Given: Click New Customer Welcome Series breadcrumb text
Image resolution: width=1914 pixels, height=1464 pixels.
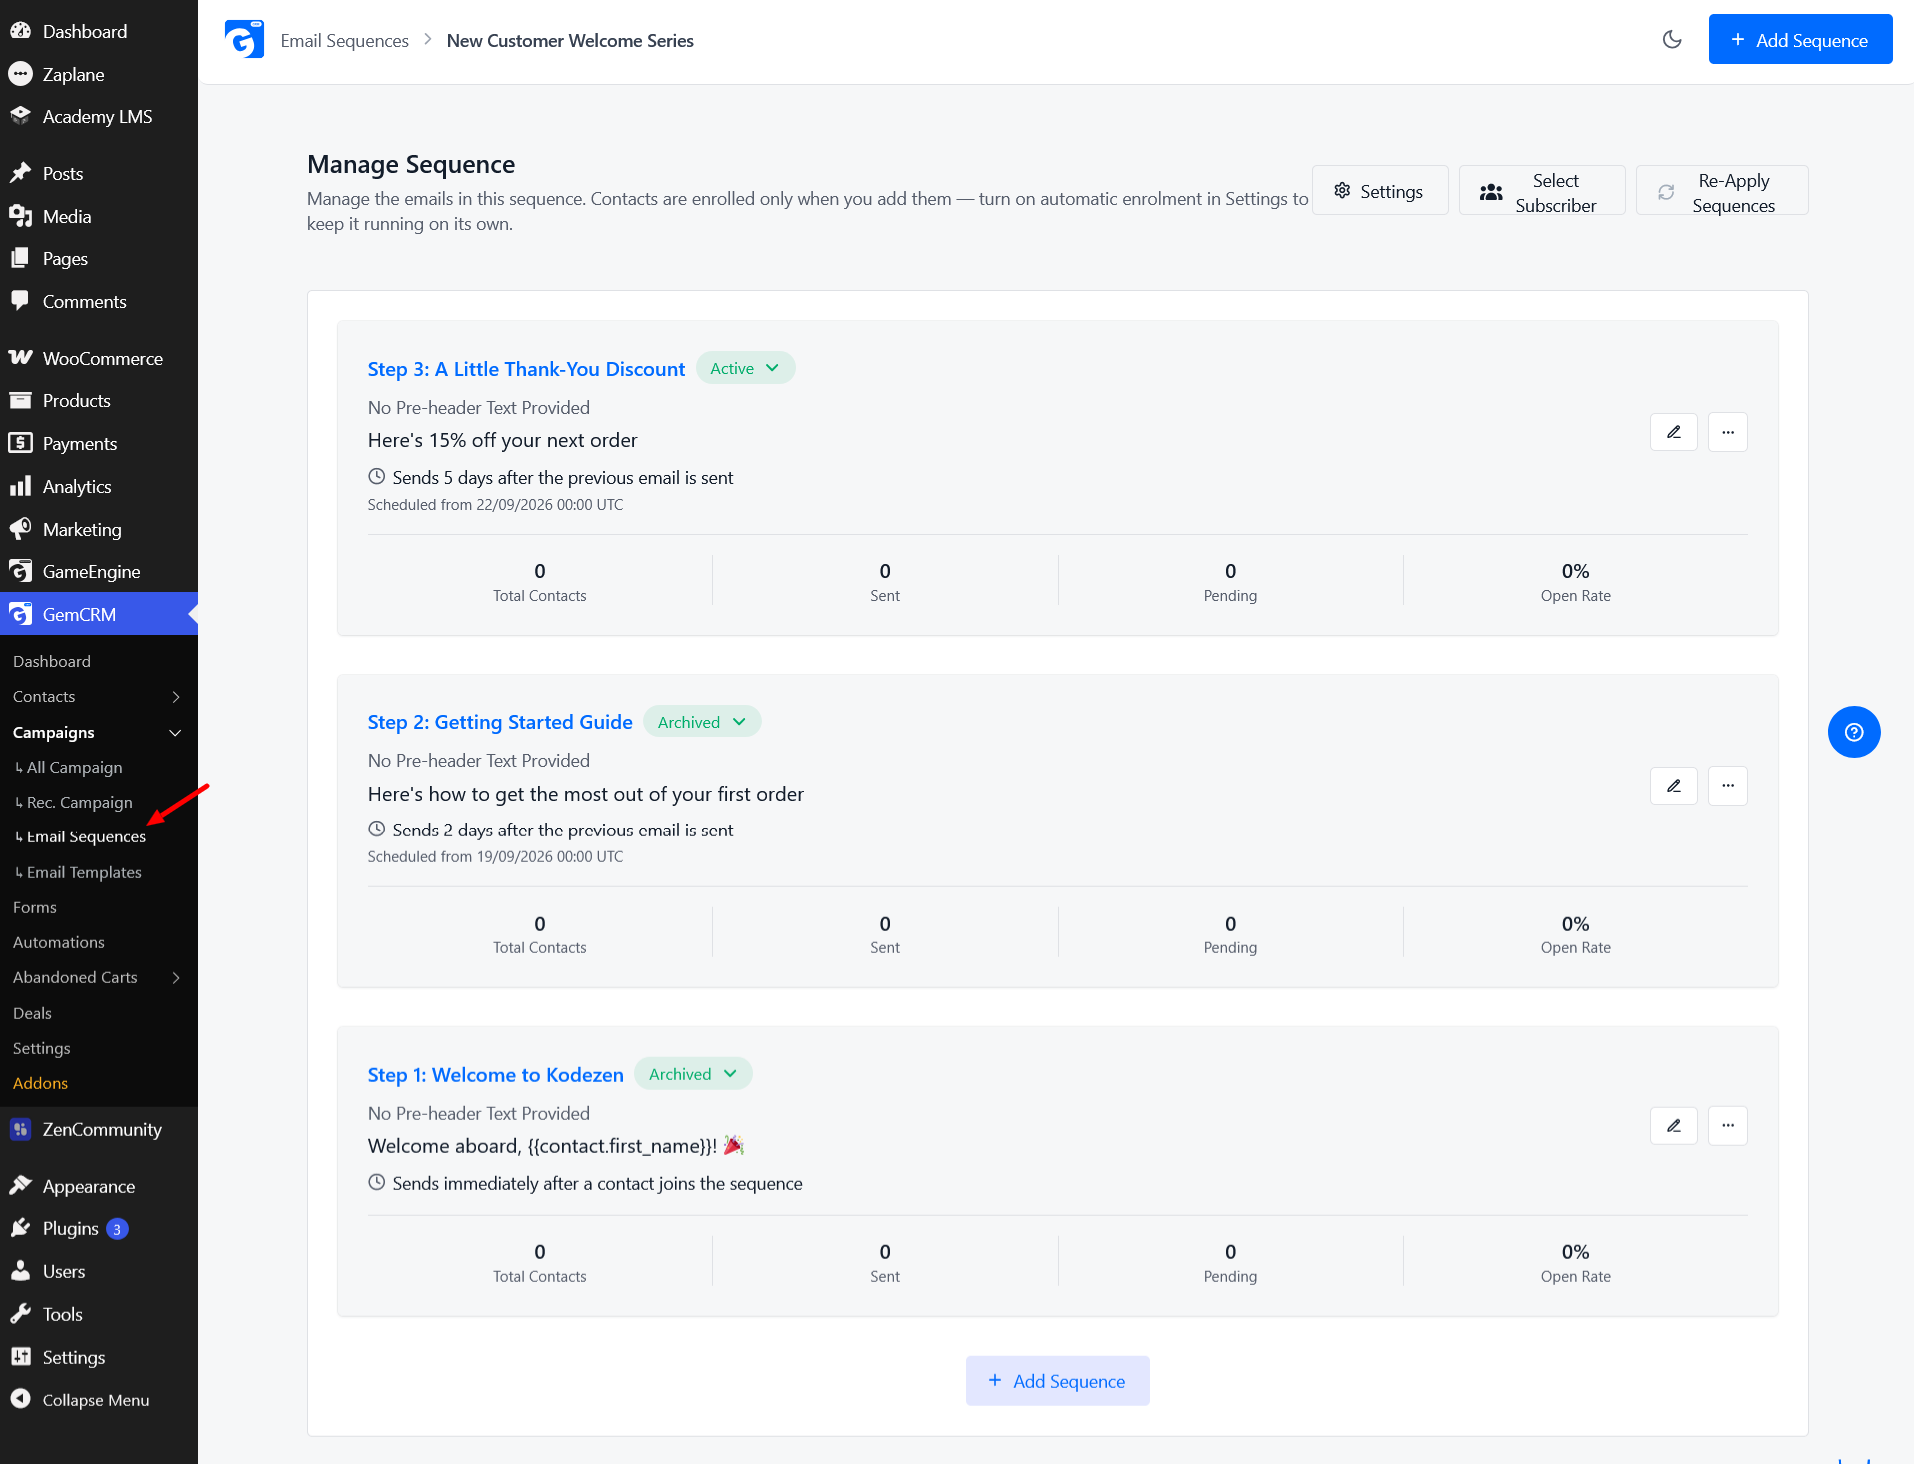Looking at the screenshot, I should [x=570, y=40].
